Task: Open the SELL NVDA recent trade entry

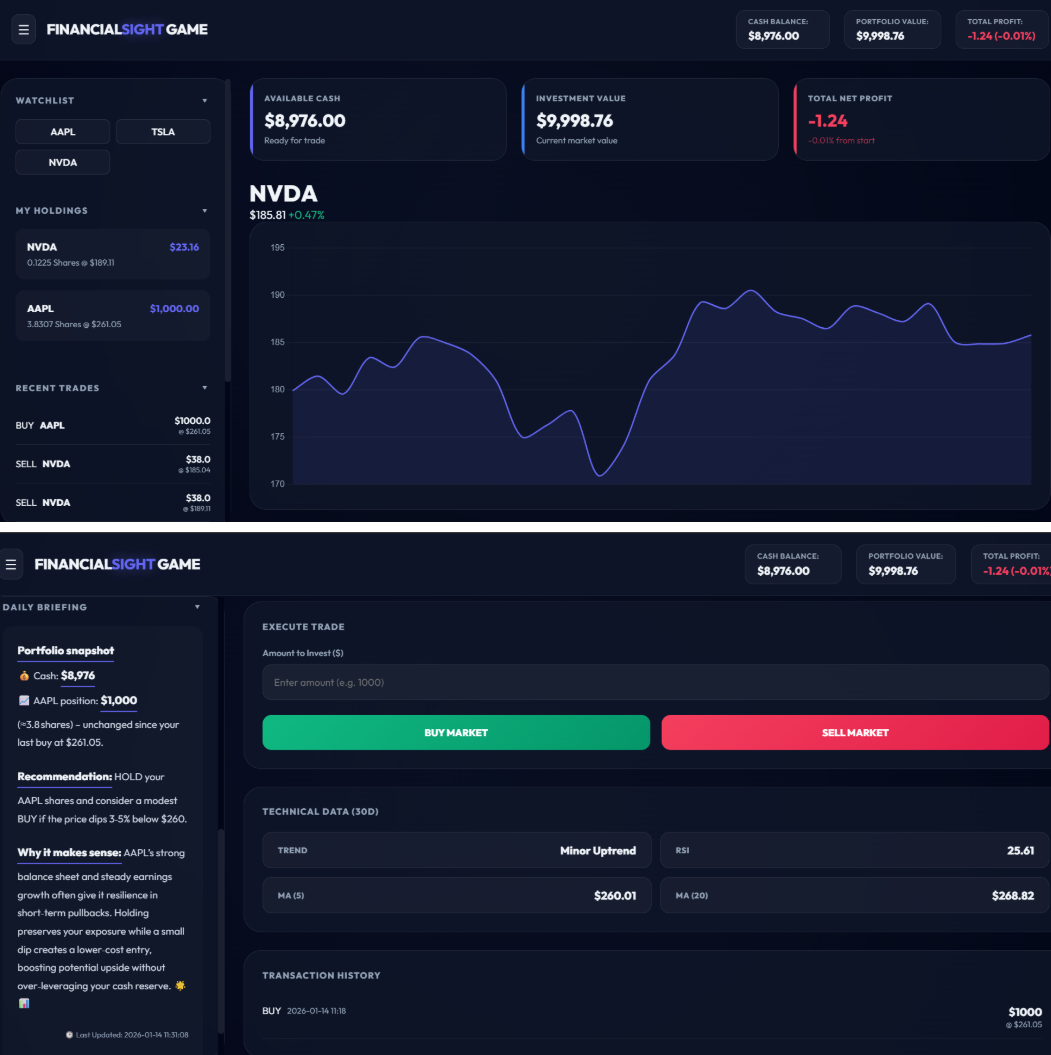Action: pos(112,463)
